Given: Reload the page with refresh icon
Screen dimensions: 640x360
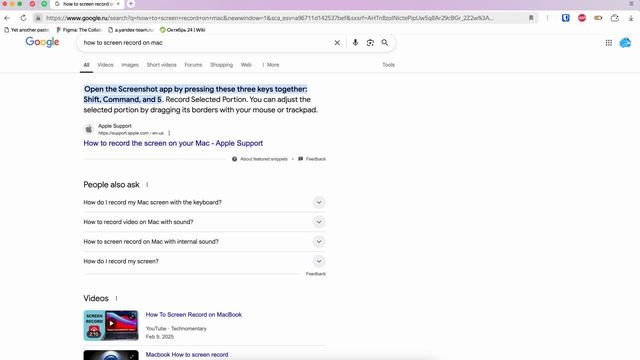Looking at the screenshot, I should tap(23, 18).
